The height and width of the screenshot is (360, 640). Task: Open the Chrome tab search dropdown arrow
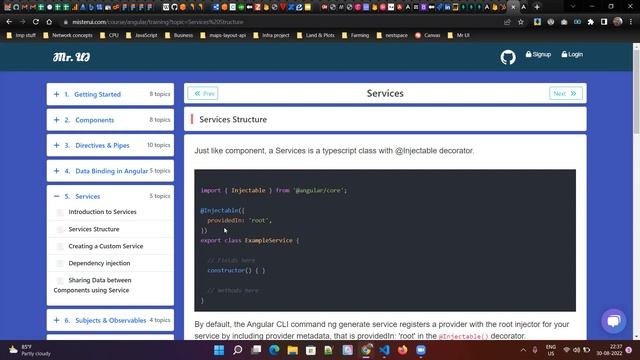click(x=573, y=7)
